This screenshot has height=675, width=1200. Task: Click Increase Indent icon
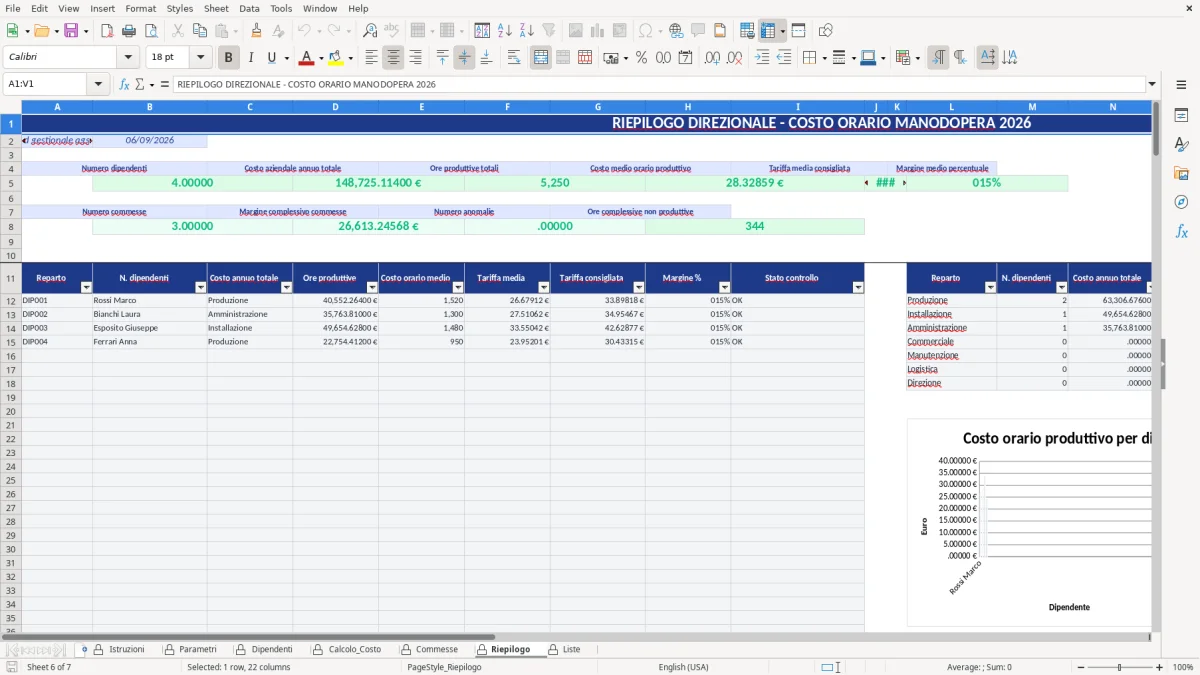tap(762, 58)
